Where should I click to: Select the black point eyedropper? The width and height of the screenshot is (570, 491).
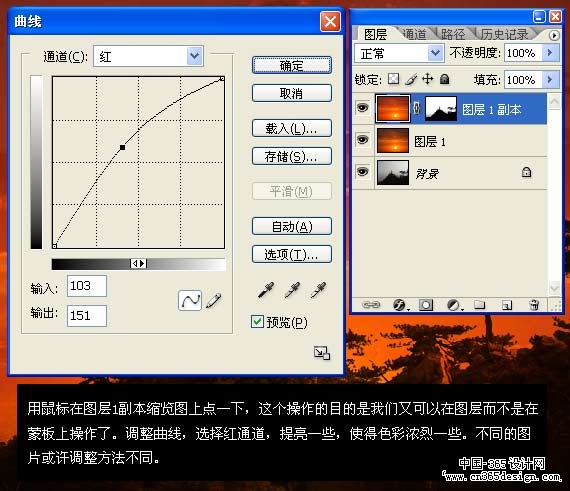pos(266,290)
